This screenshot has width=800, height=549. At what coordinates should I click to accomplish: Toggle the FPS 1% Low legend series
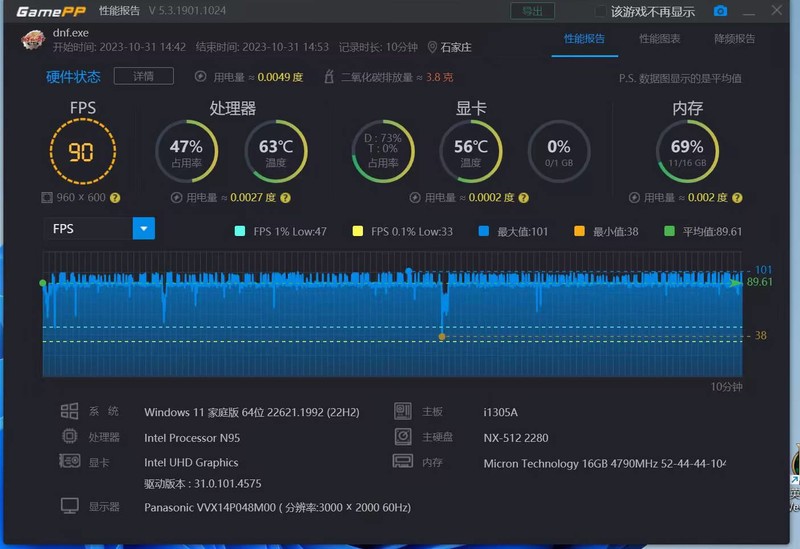click(239, 231)
